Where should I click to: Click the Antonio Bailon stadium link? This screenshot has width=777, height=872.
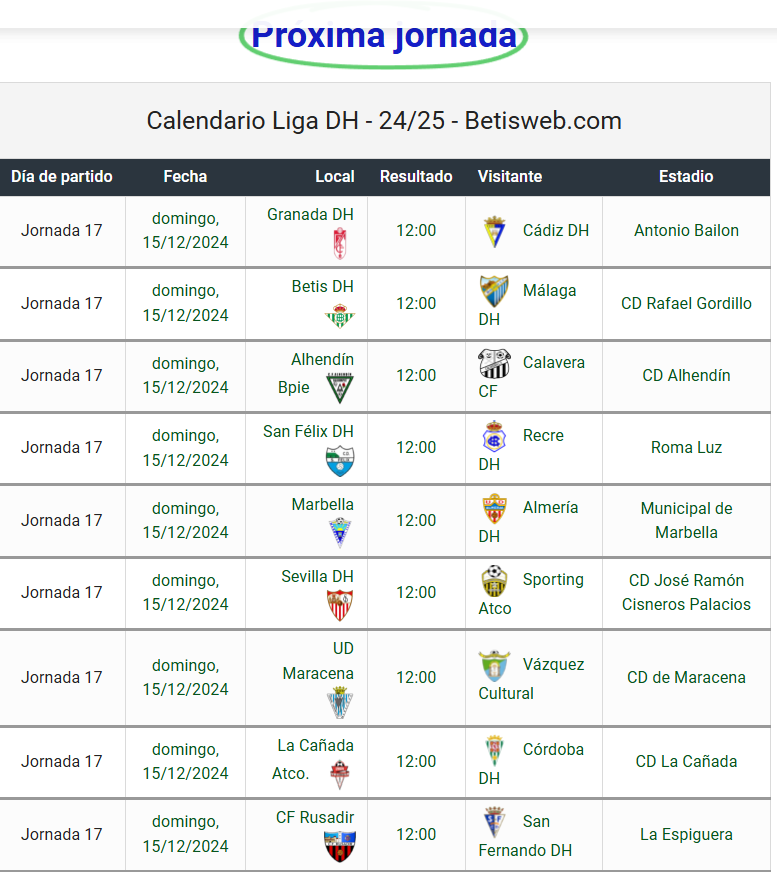[x=686, y=230]
